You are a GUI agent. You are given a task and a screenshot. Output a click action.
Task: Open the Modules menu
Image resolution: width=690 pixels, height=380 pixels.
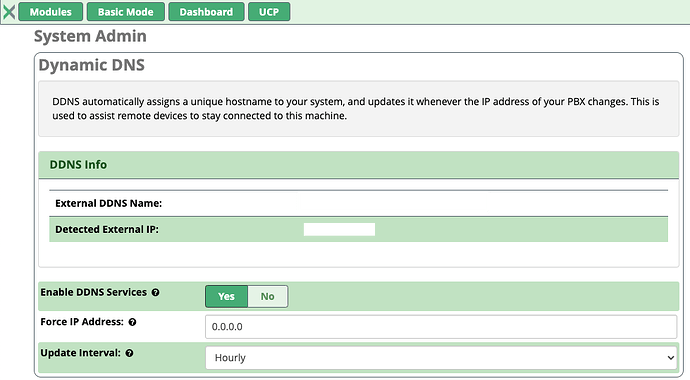coord(51,12)
